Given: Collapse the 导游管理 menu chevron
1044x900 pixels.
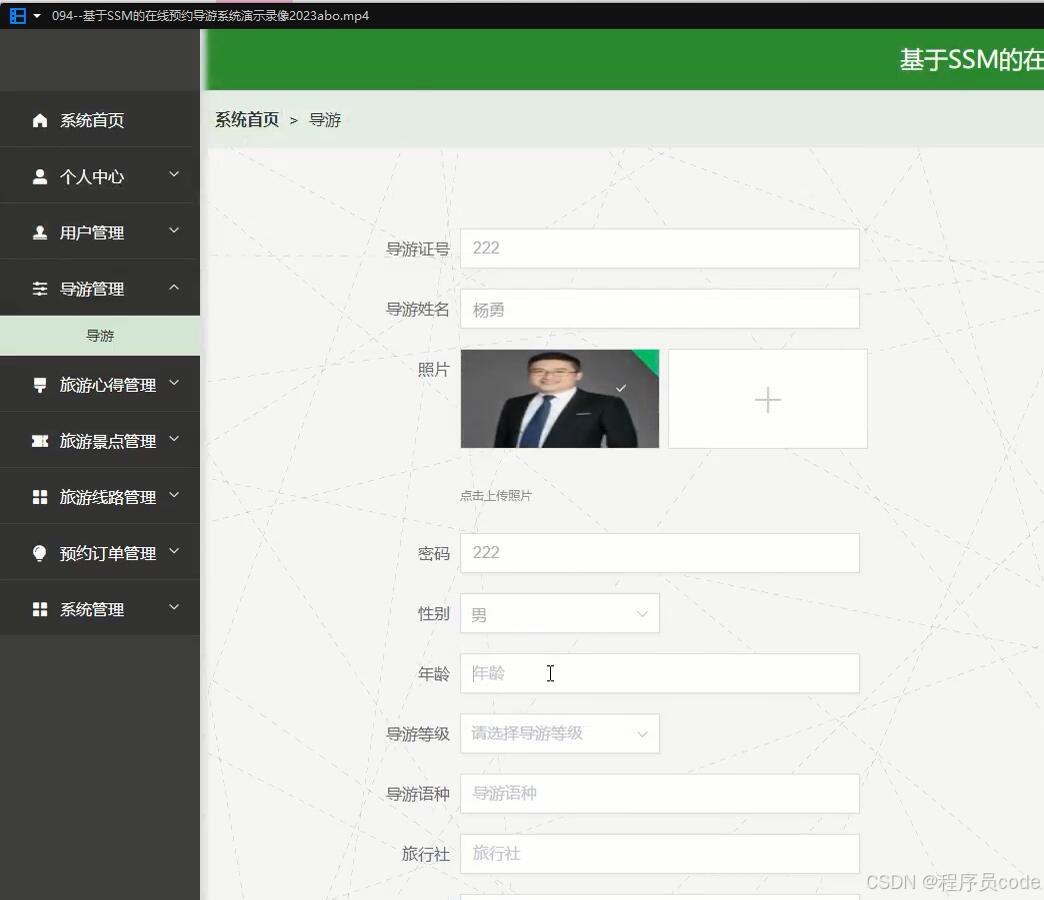Looking at the screenshot, I should 174,287.
